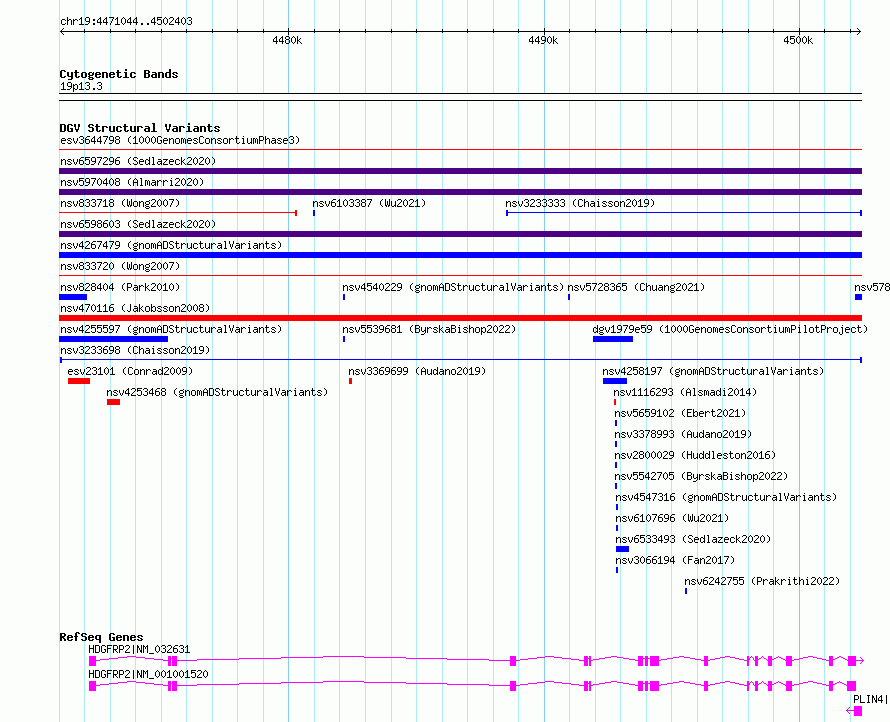This screenshot has width=890, height=722.
Task: Click the blue dgv1979e59 variant bar
Action: (x=613, y=339)
